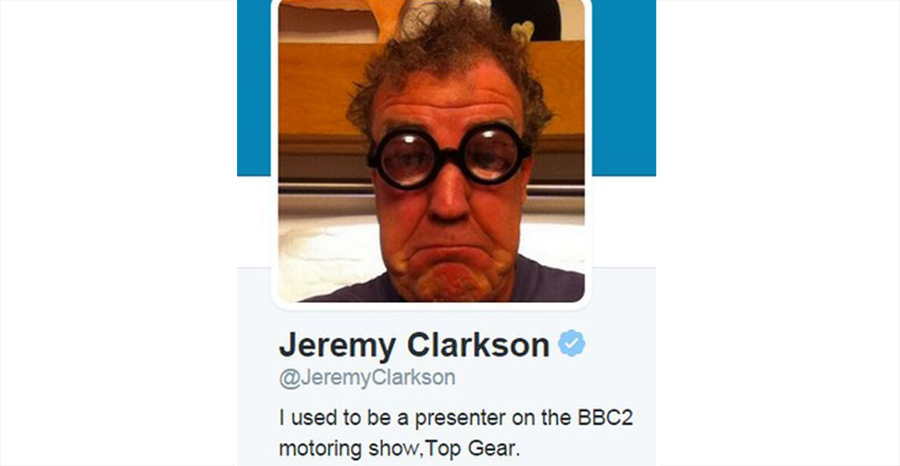Open the @JeremyClarkson handle link
This screenshot has width=900, height=466.
pyautogui.click(x=367, y=379)
